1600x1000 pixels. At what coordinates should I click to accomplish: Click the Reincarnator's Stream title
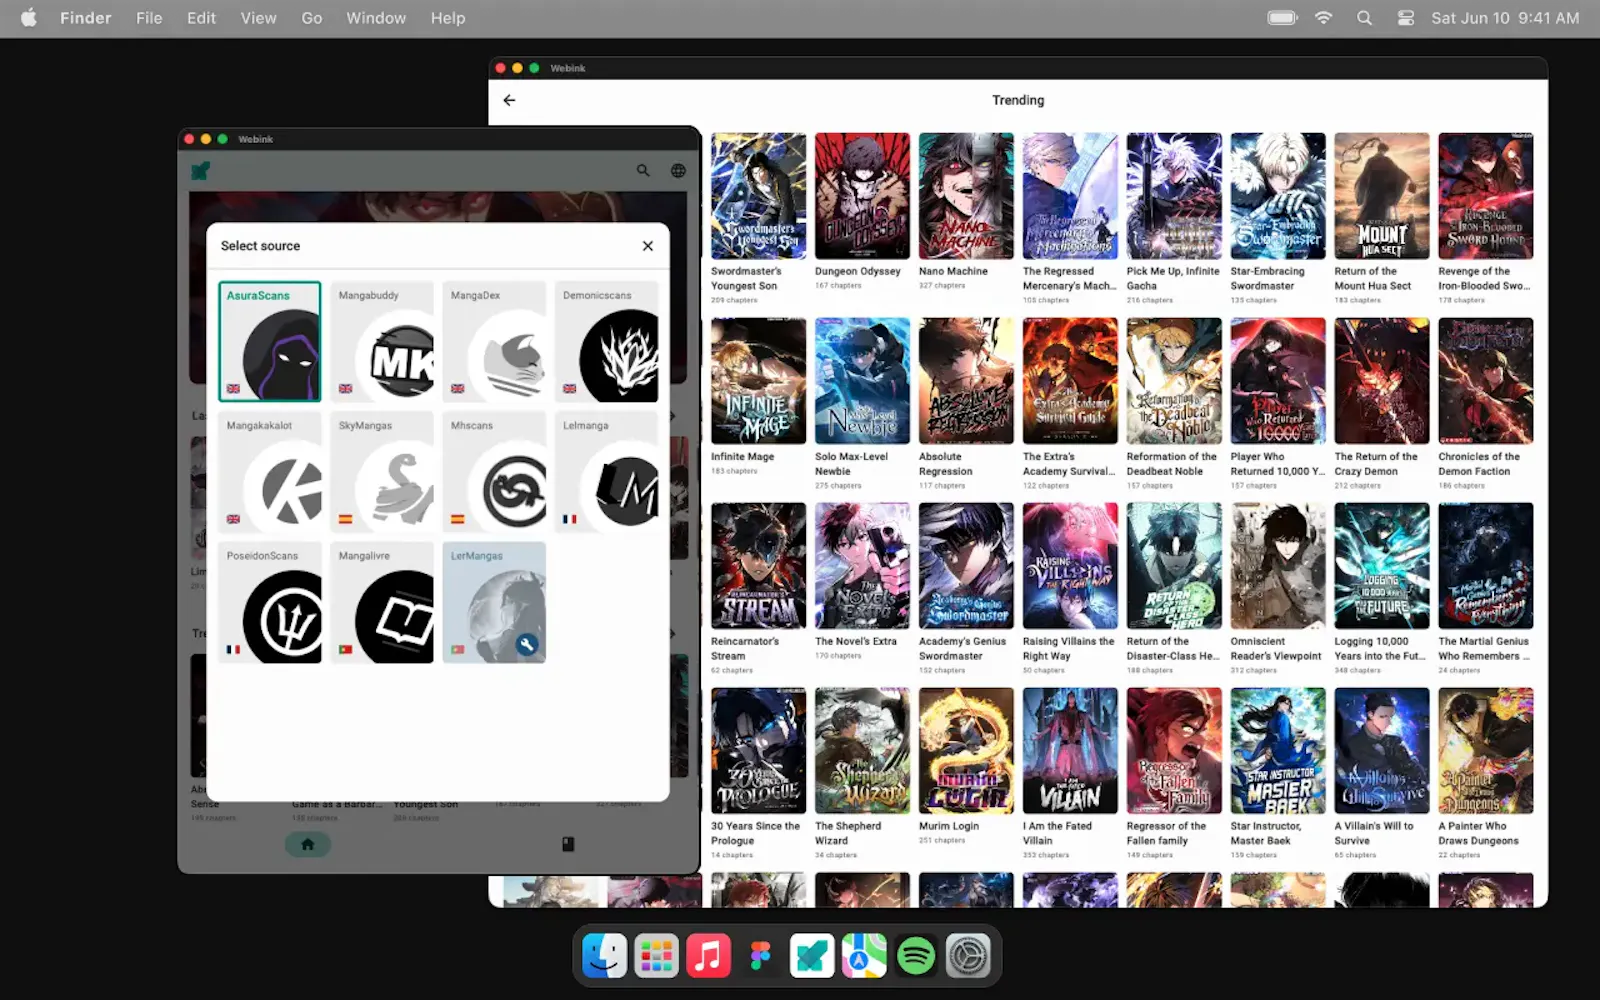click(x=745, y=649)
